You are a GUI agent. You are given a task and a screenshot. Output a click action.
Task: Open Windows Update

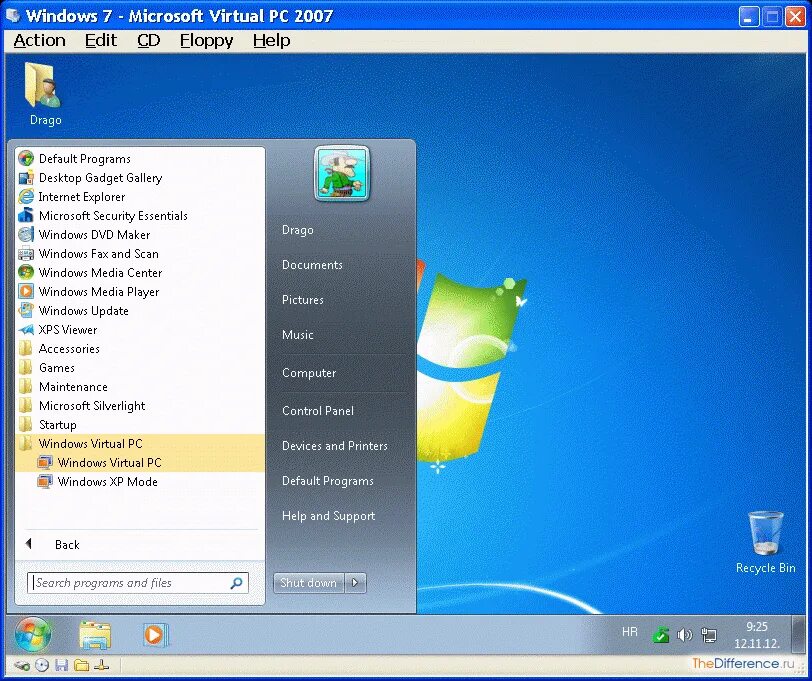point(140,311)
